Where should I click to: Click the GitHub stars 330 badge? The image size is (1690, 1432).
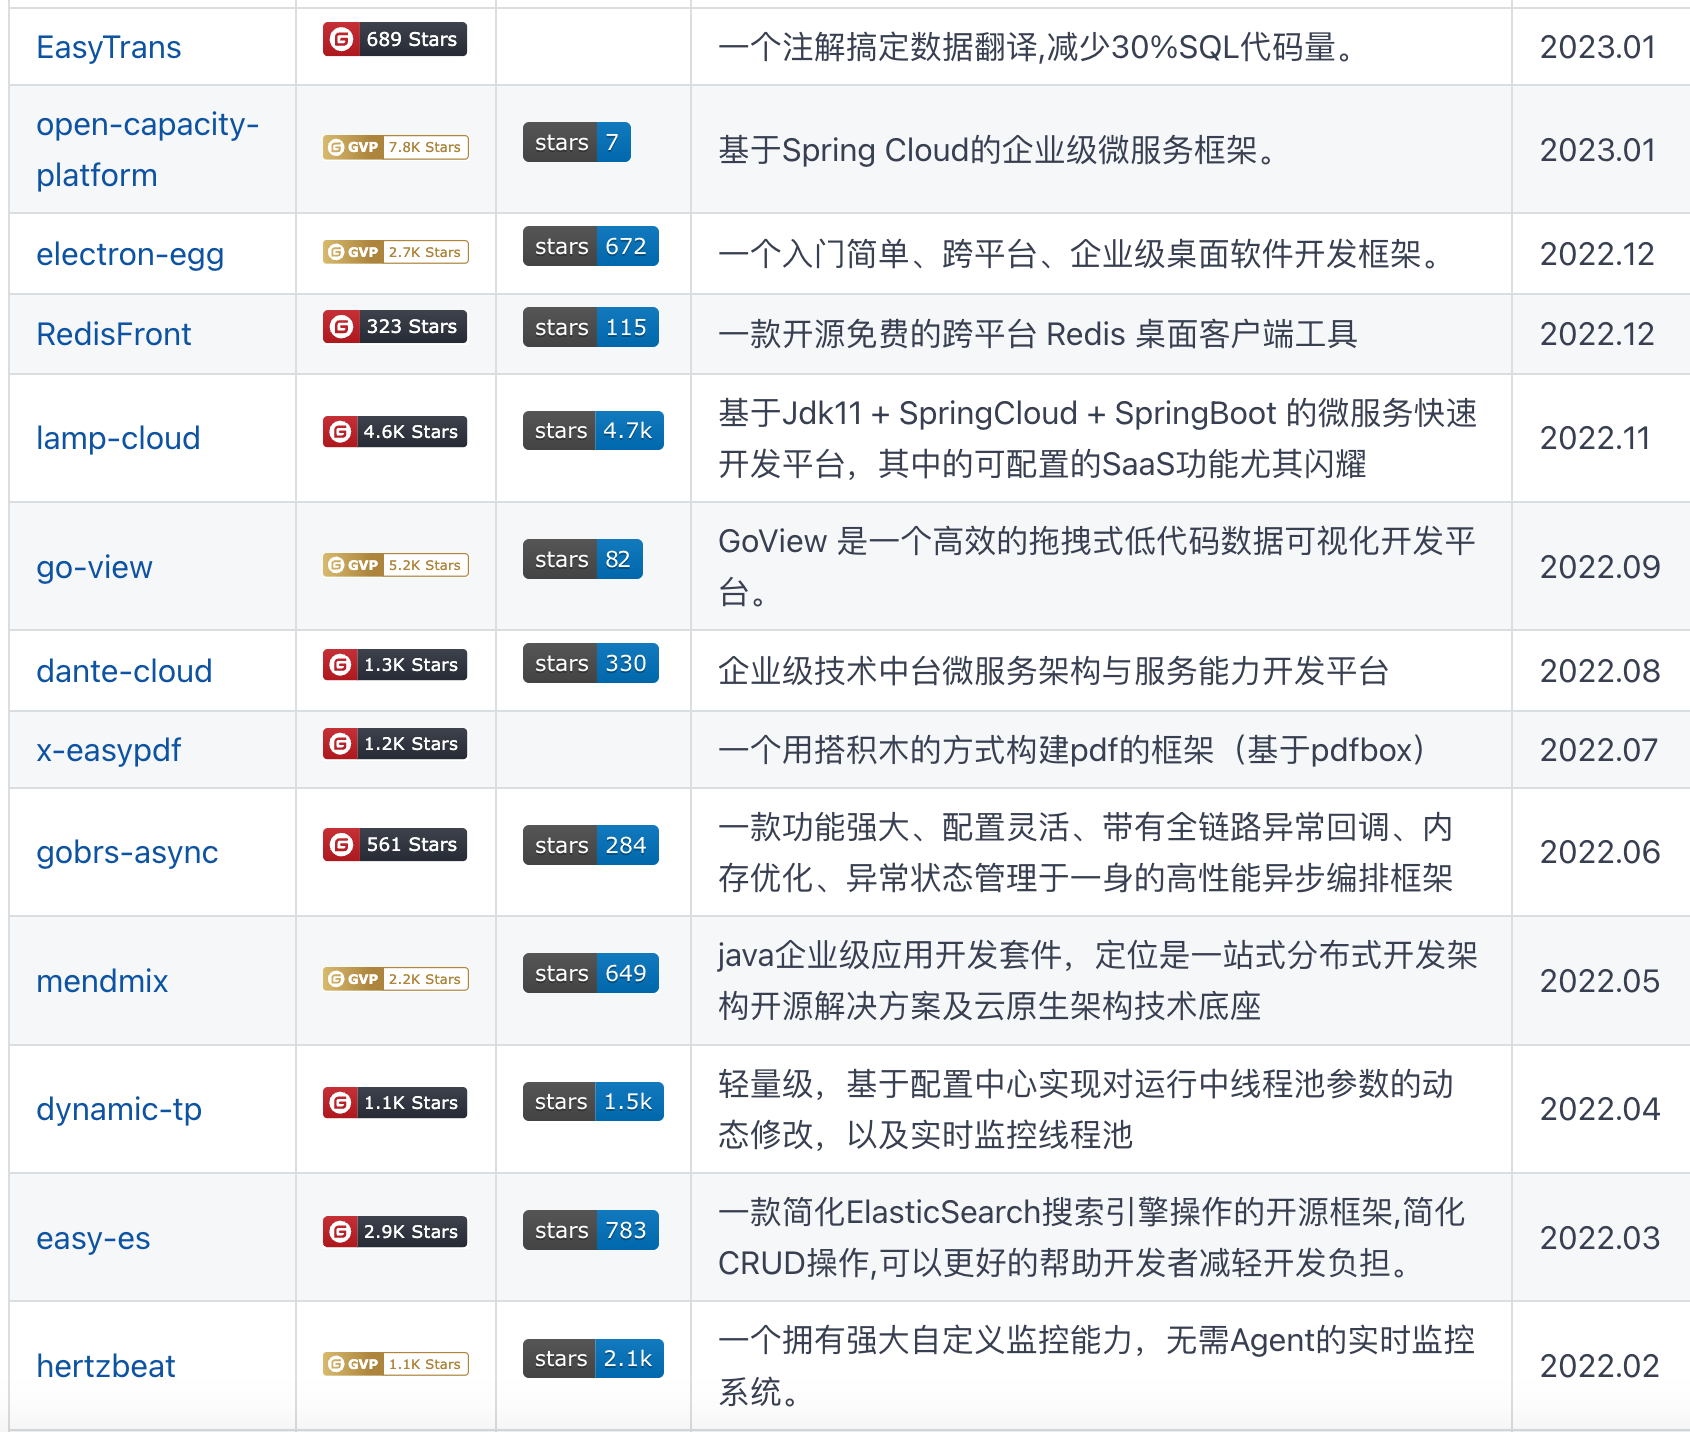(x=591, y=663)
